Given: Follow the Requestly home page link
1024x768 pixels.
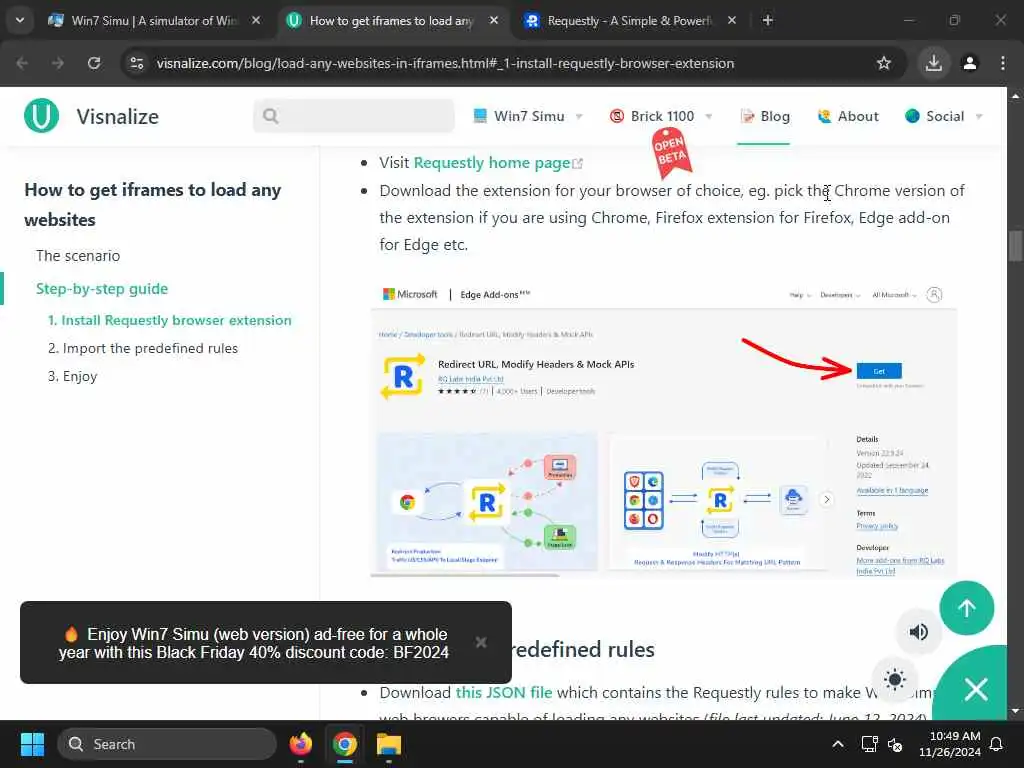Looking at the screenshot, I should [x=492, y=163].
